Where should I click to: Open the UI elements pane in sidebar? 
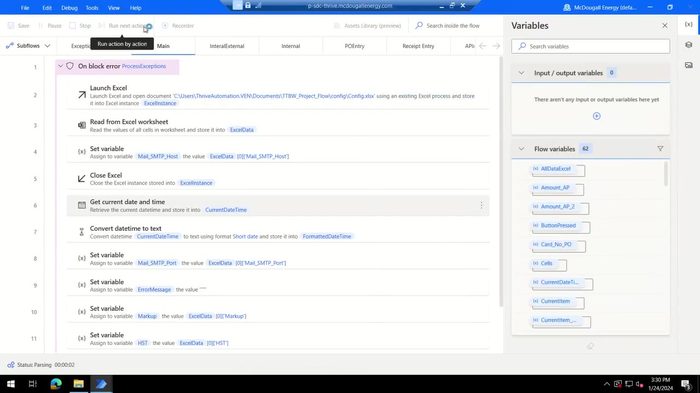(x=688, y=45)
